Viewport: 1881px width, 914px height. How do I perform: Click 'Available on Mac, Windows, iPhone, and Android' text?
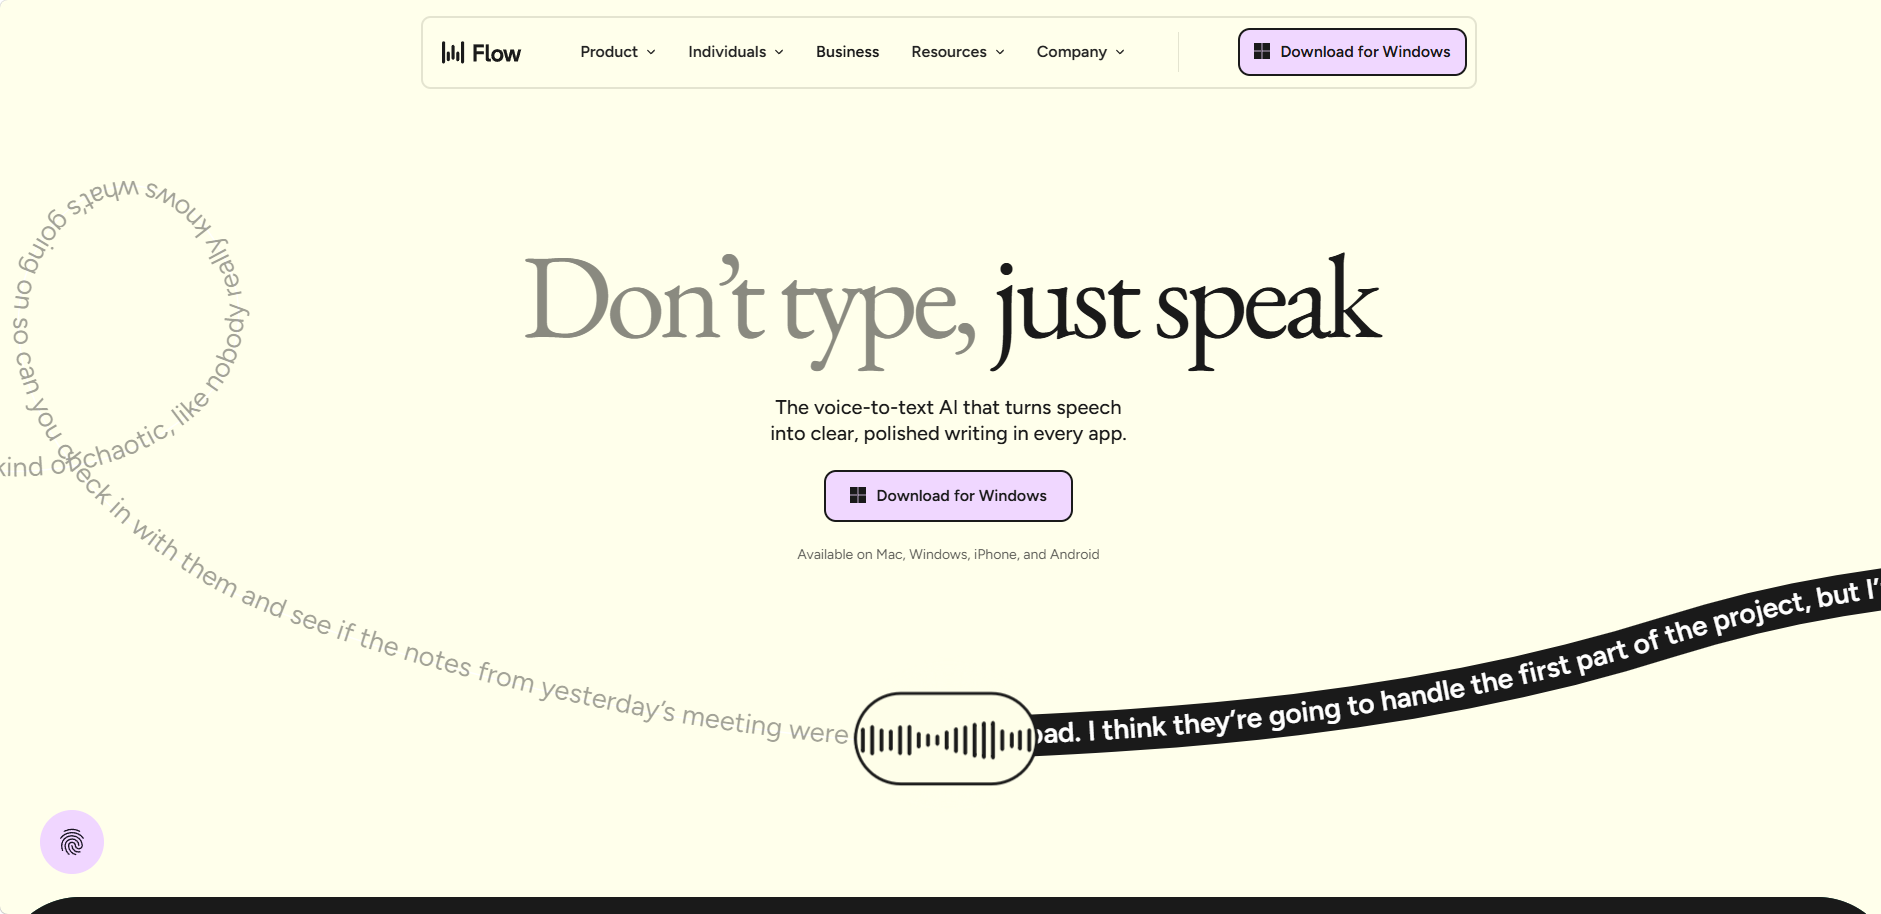948,554
